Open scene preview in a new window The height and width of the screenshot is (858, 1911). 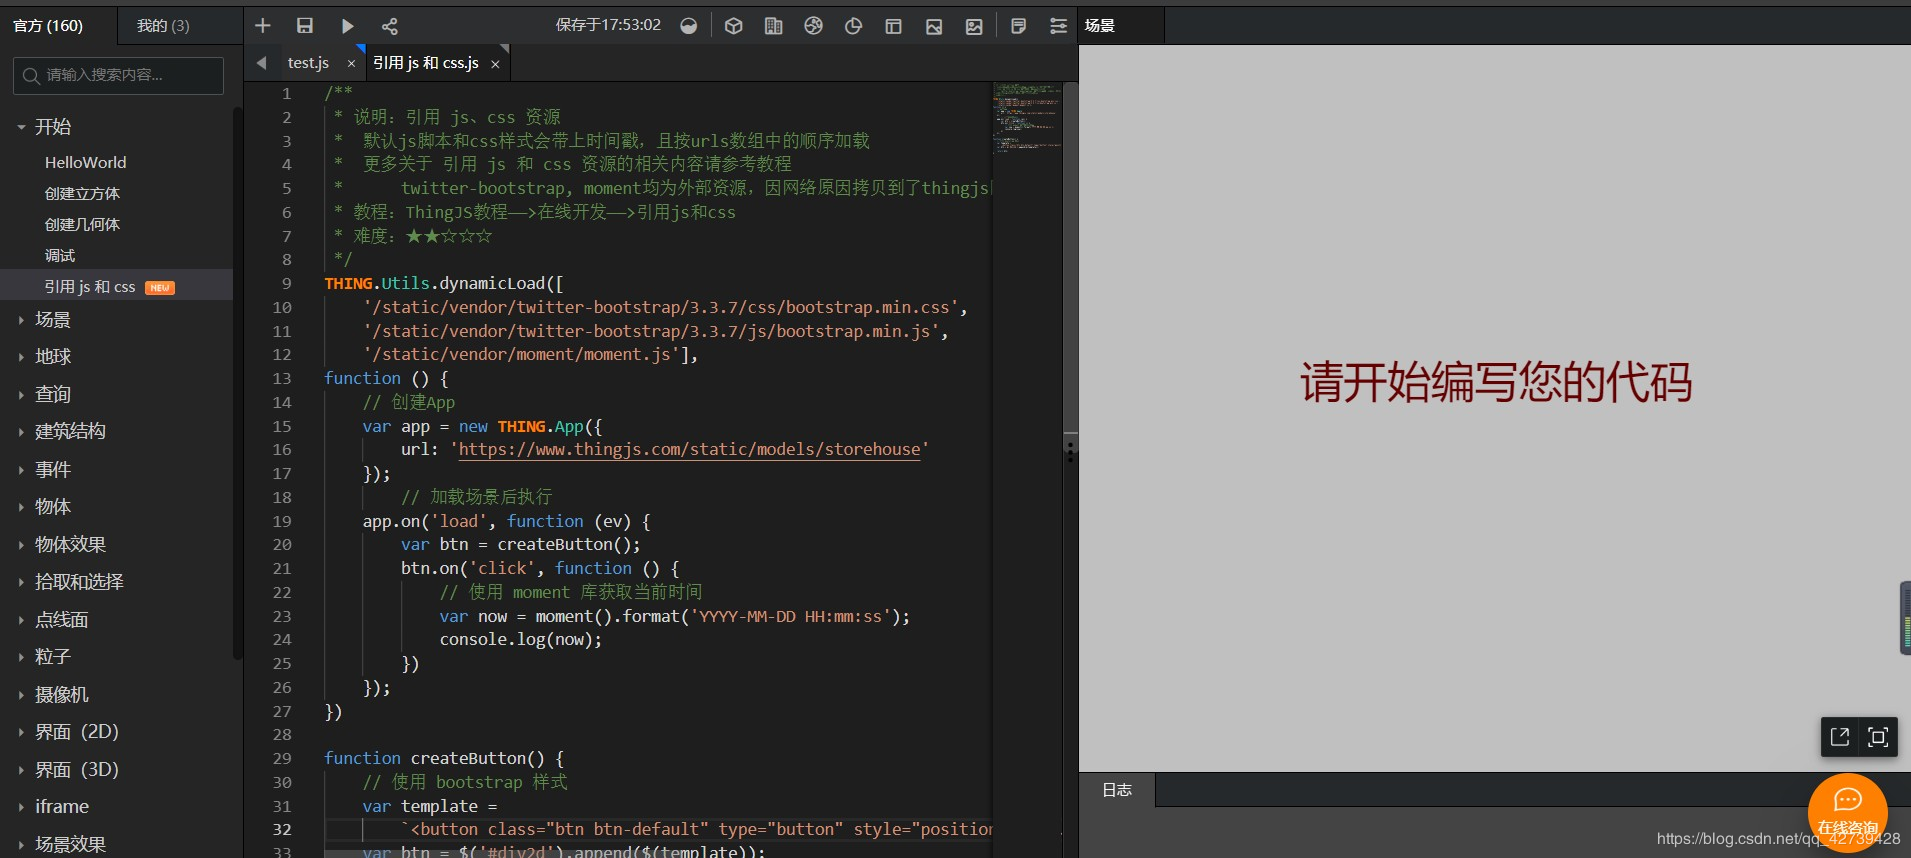click(1840, 737)
